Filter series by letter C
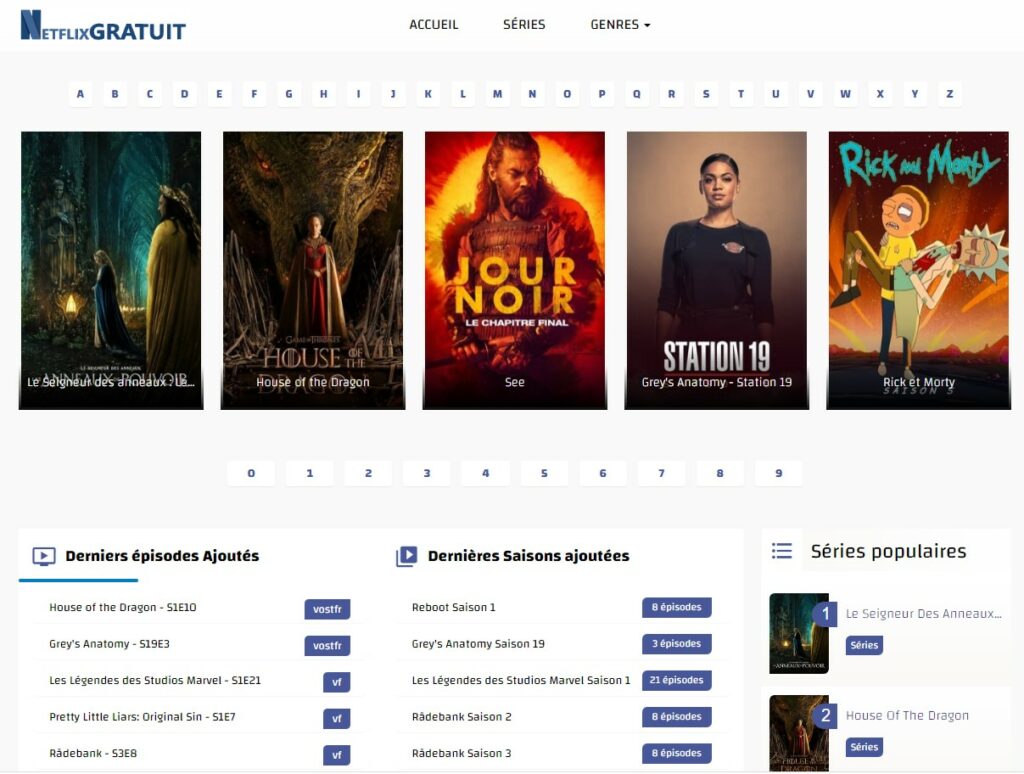The width and height of the screenshot is (1024, 774). pos(150,94)
